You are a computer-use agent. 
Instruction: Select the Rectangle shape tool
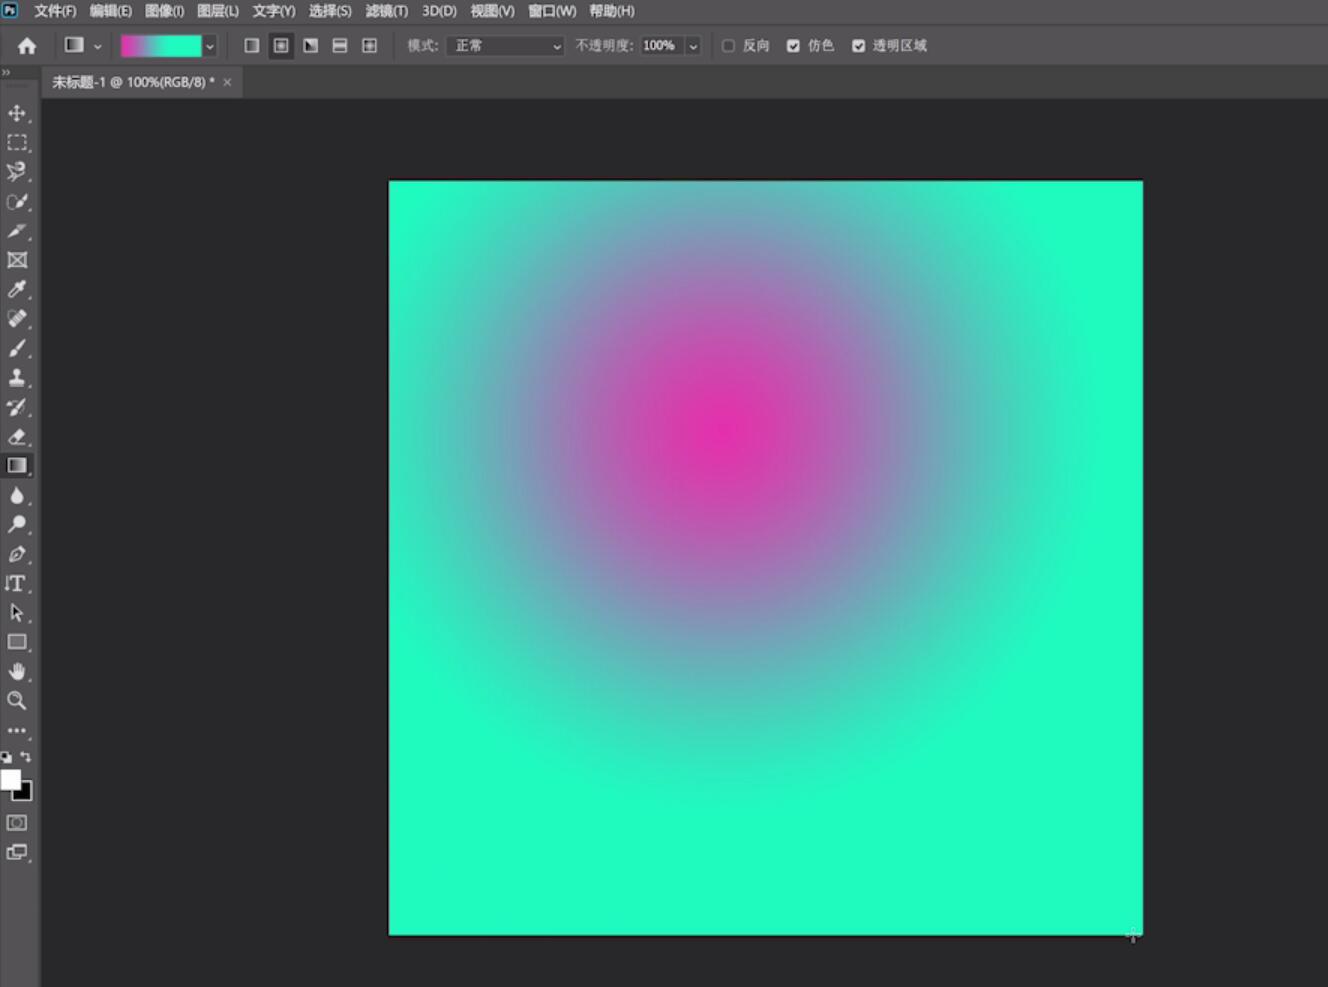tap(17, 642)
